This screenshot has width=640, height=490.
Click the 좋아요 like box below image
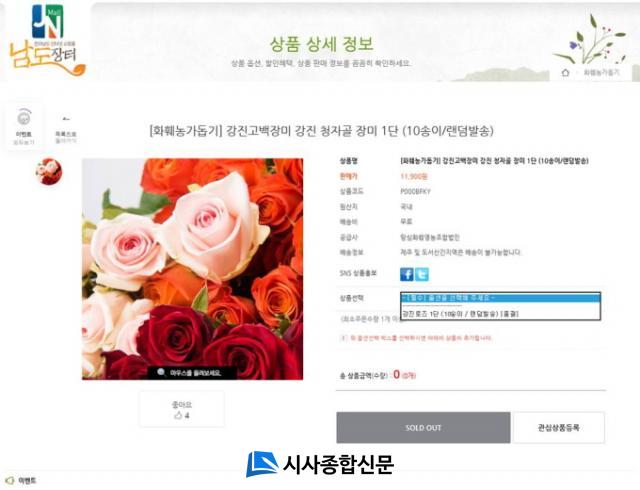pyautogui.click(x=182, y=409)
